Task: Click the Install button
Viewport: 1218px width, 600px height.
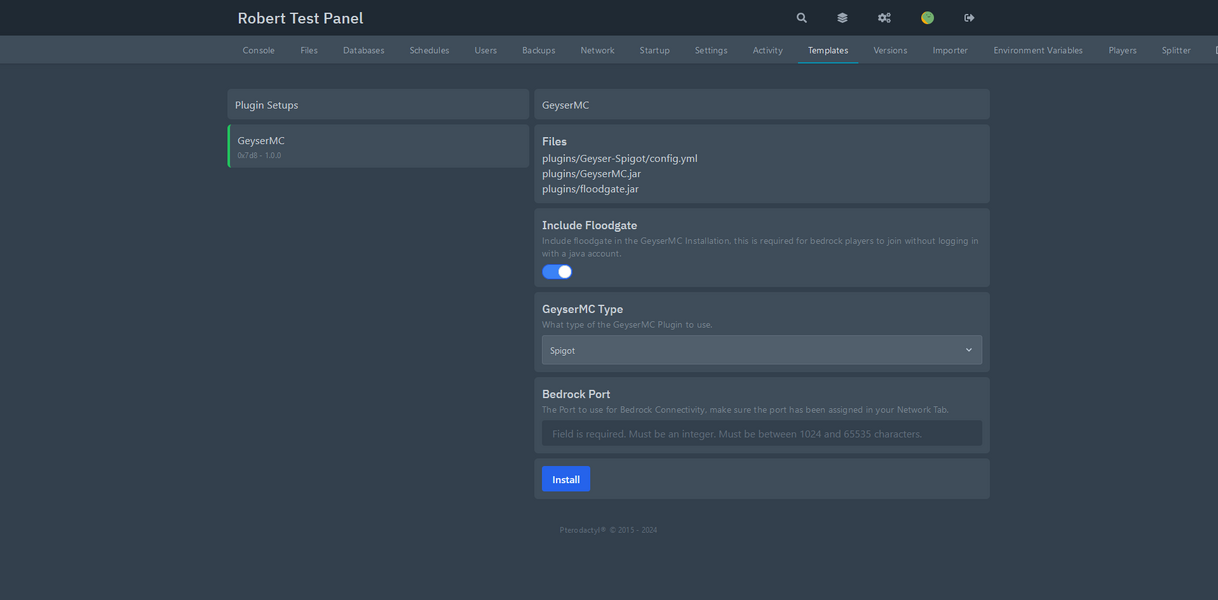Action: (x=565, y=478)
